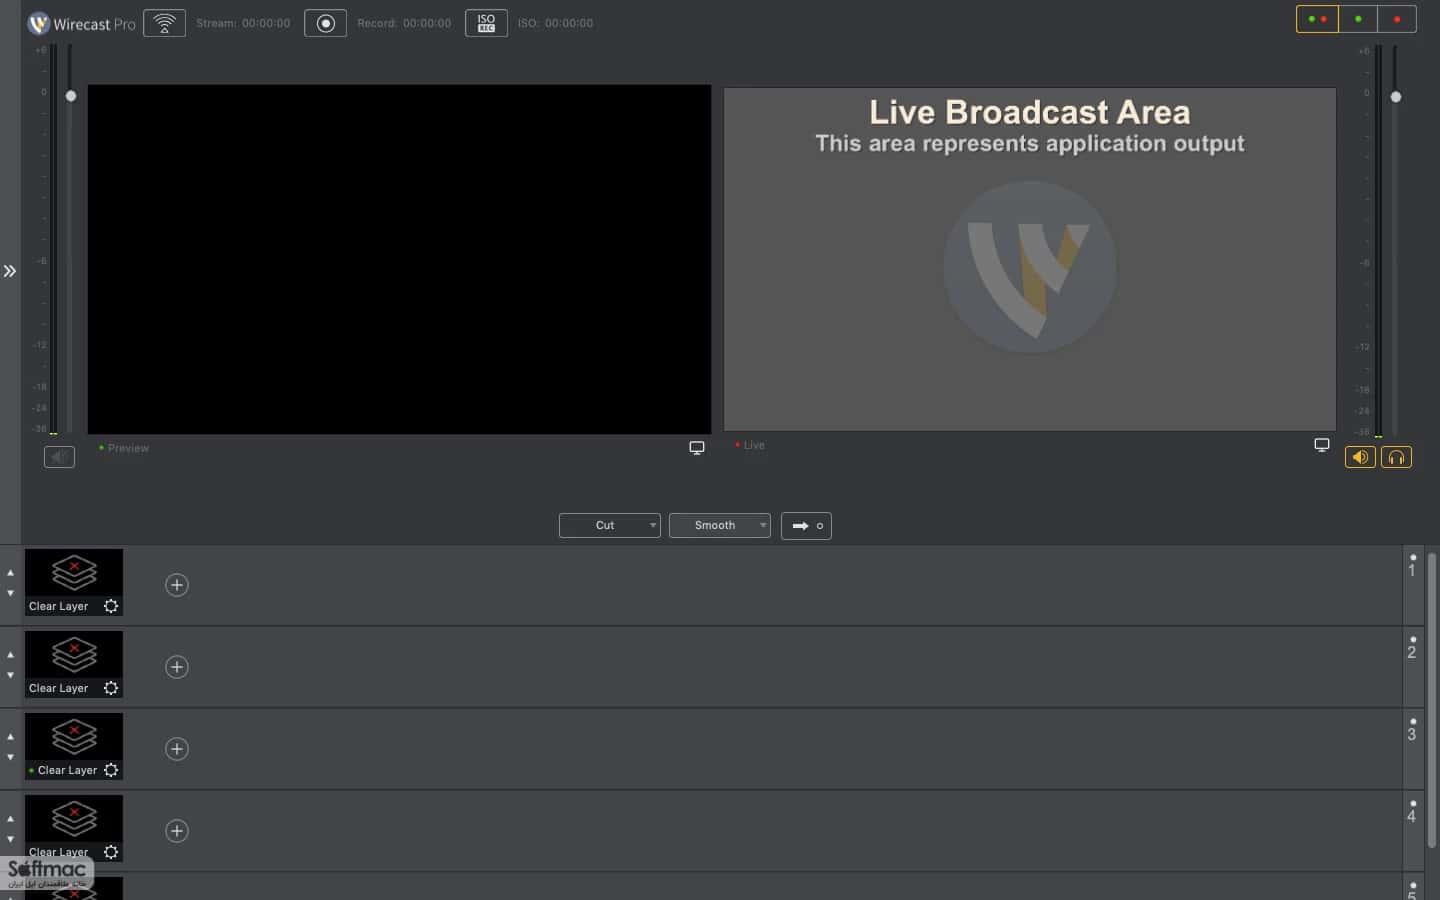Open gear settings of layer 2 Clear Layer
Image resolution: width=1440 pixels, height=900 pixels.
[x=111, y=688]
